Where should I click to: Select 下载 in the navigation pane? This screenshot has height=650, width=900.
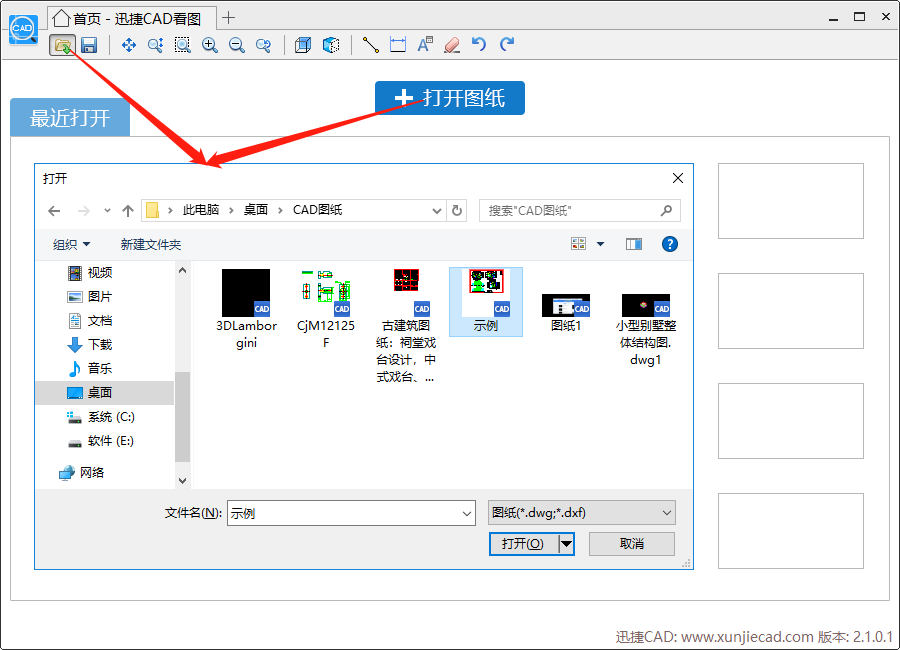tap(90, 345)
